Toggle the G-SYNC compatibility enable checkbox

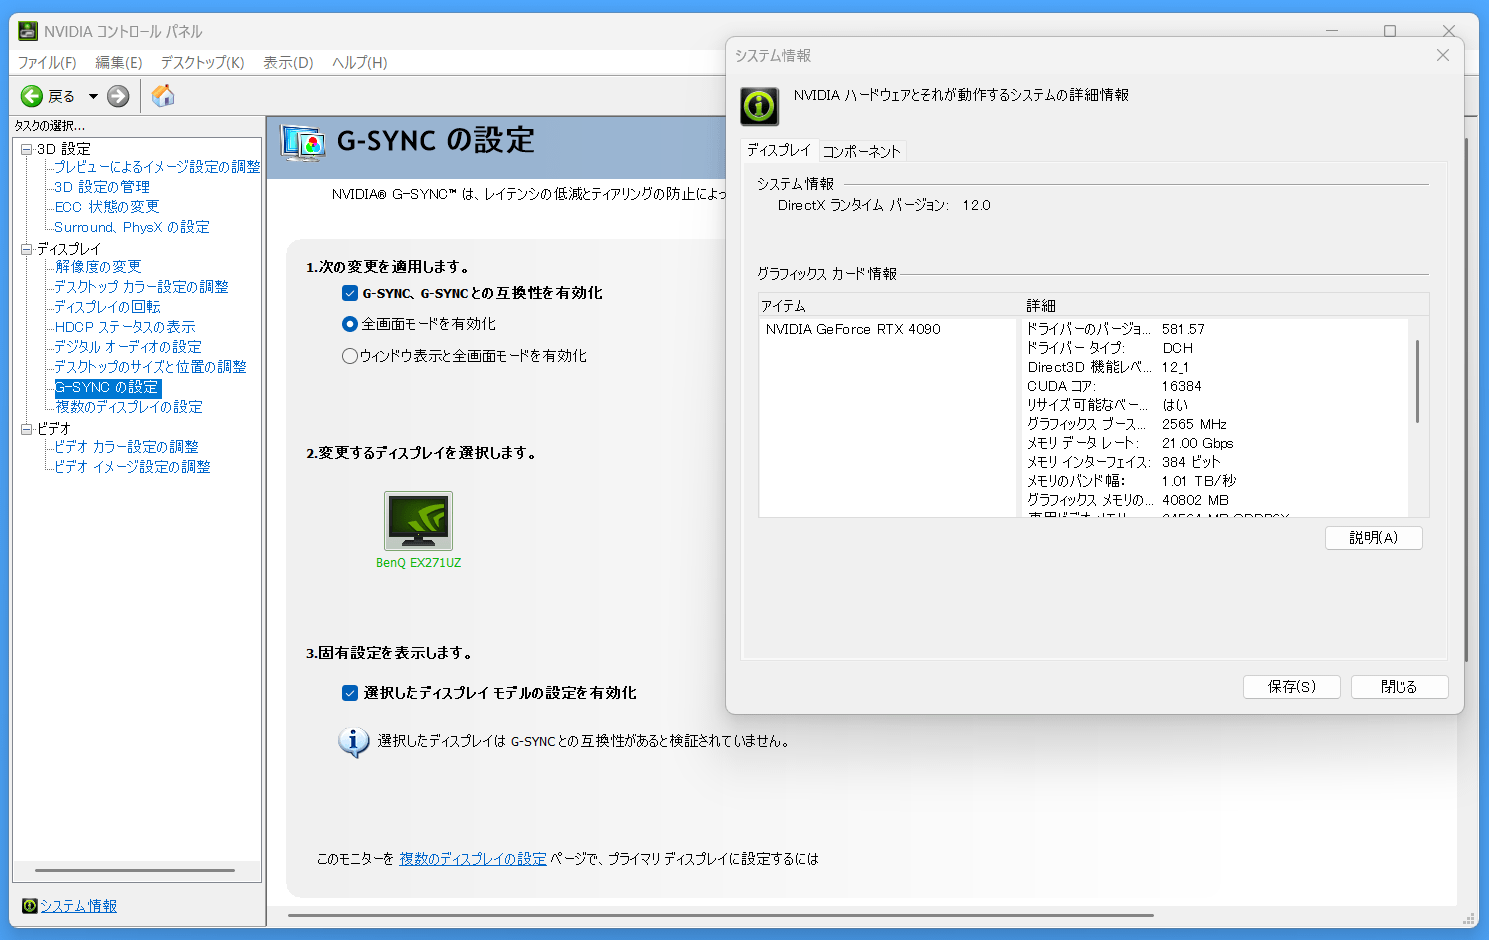350,293
